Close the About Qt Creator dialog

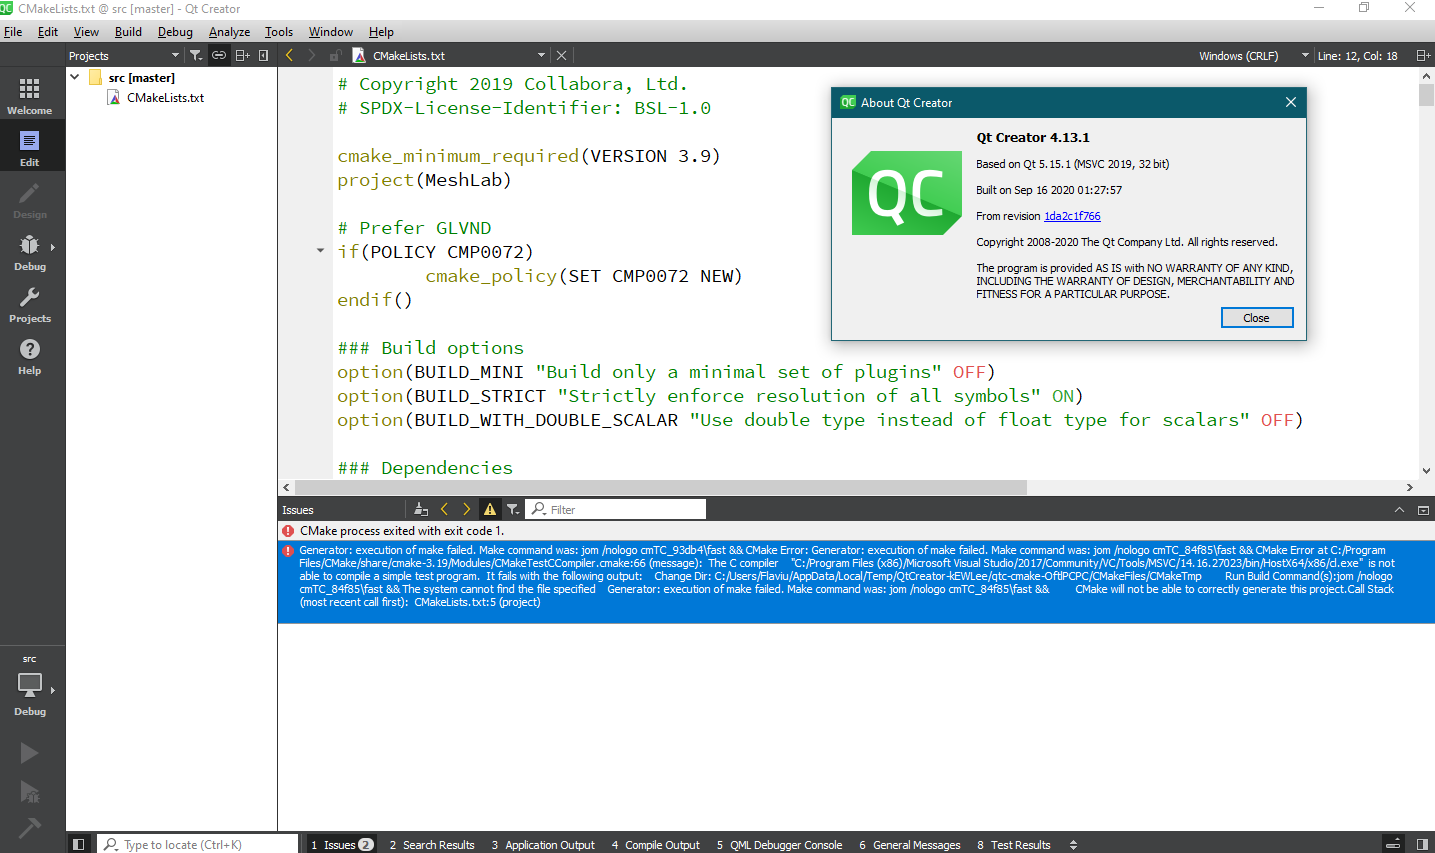click(x=1257, y=317)
